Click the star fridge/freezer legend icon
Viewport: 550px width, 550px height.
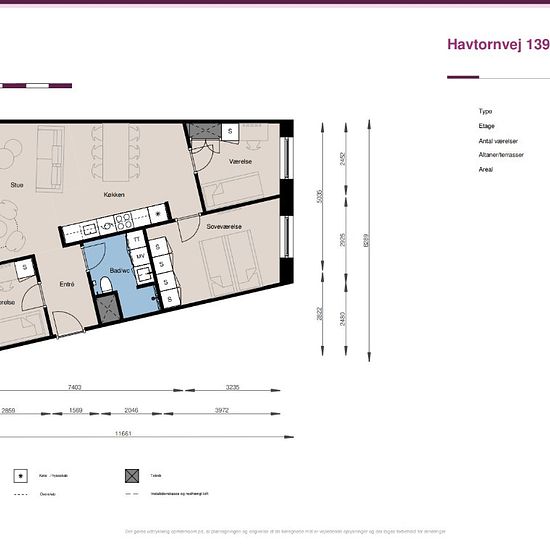point(21,476)
